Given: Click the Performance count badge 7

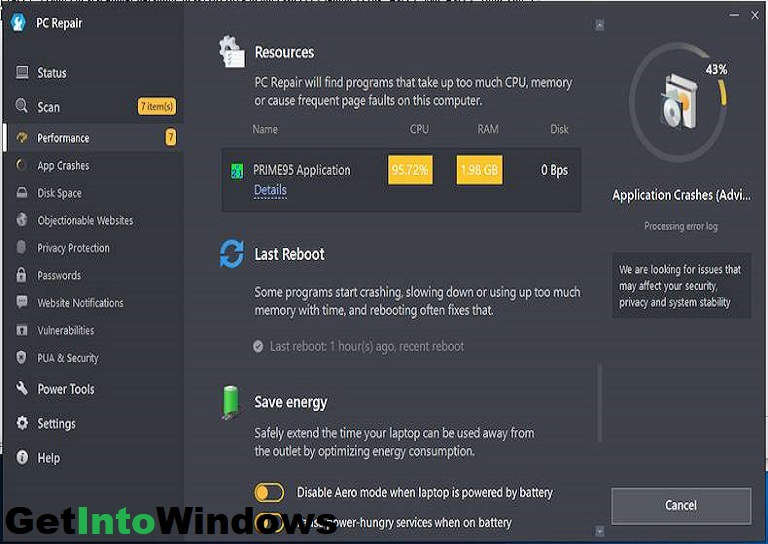Looking at the screenshot, I should pos(170,138).
